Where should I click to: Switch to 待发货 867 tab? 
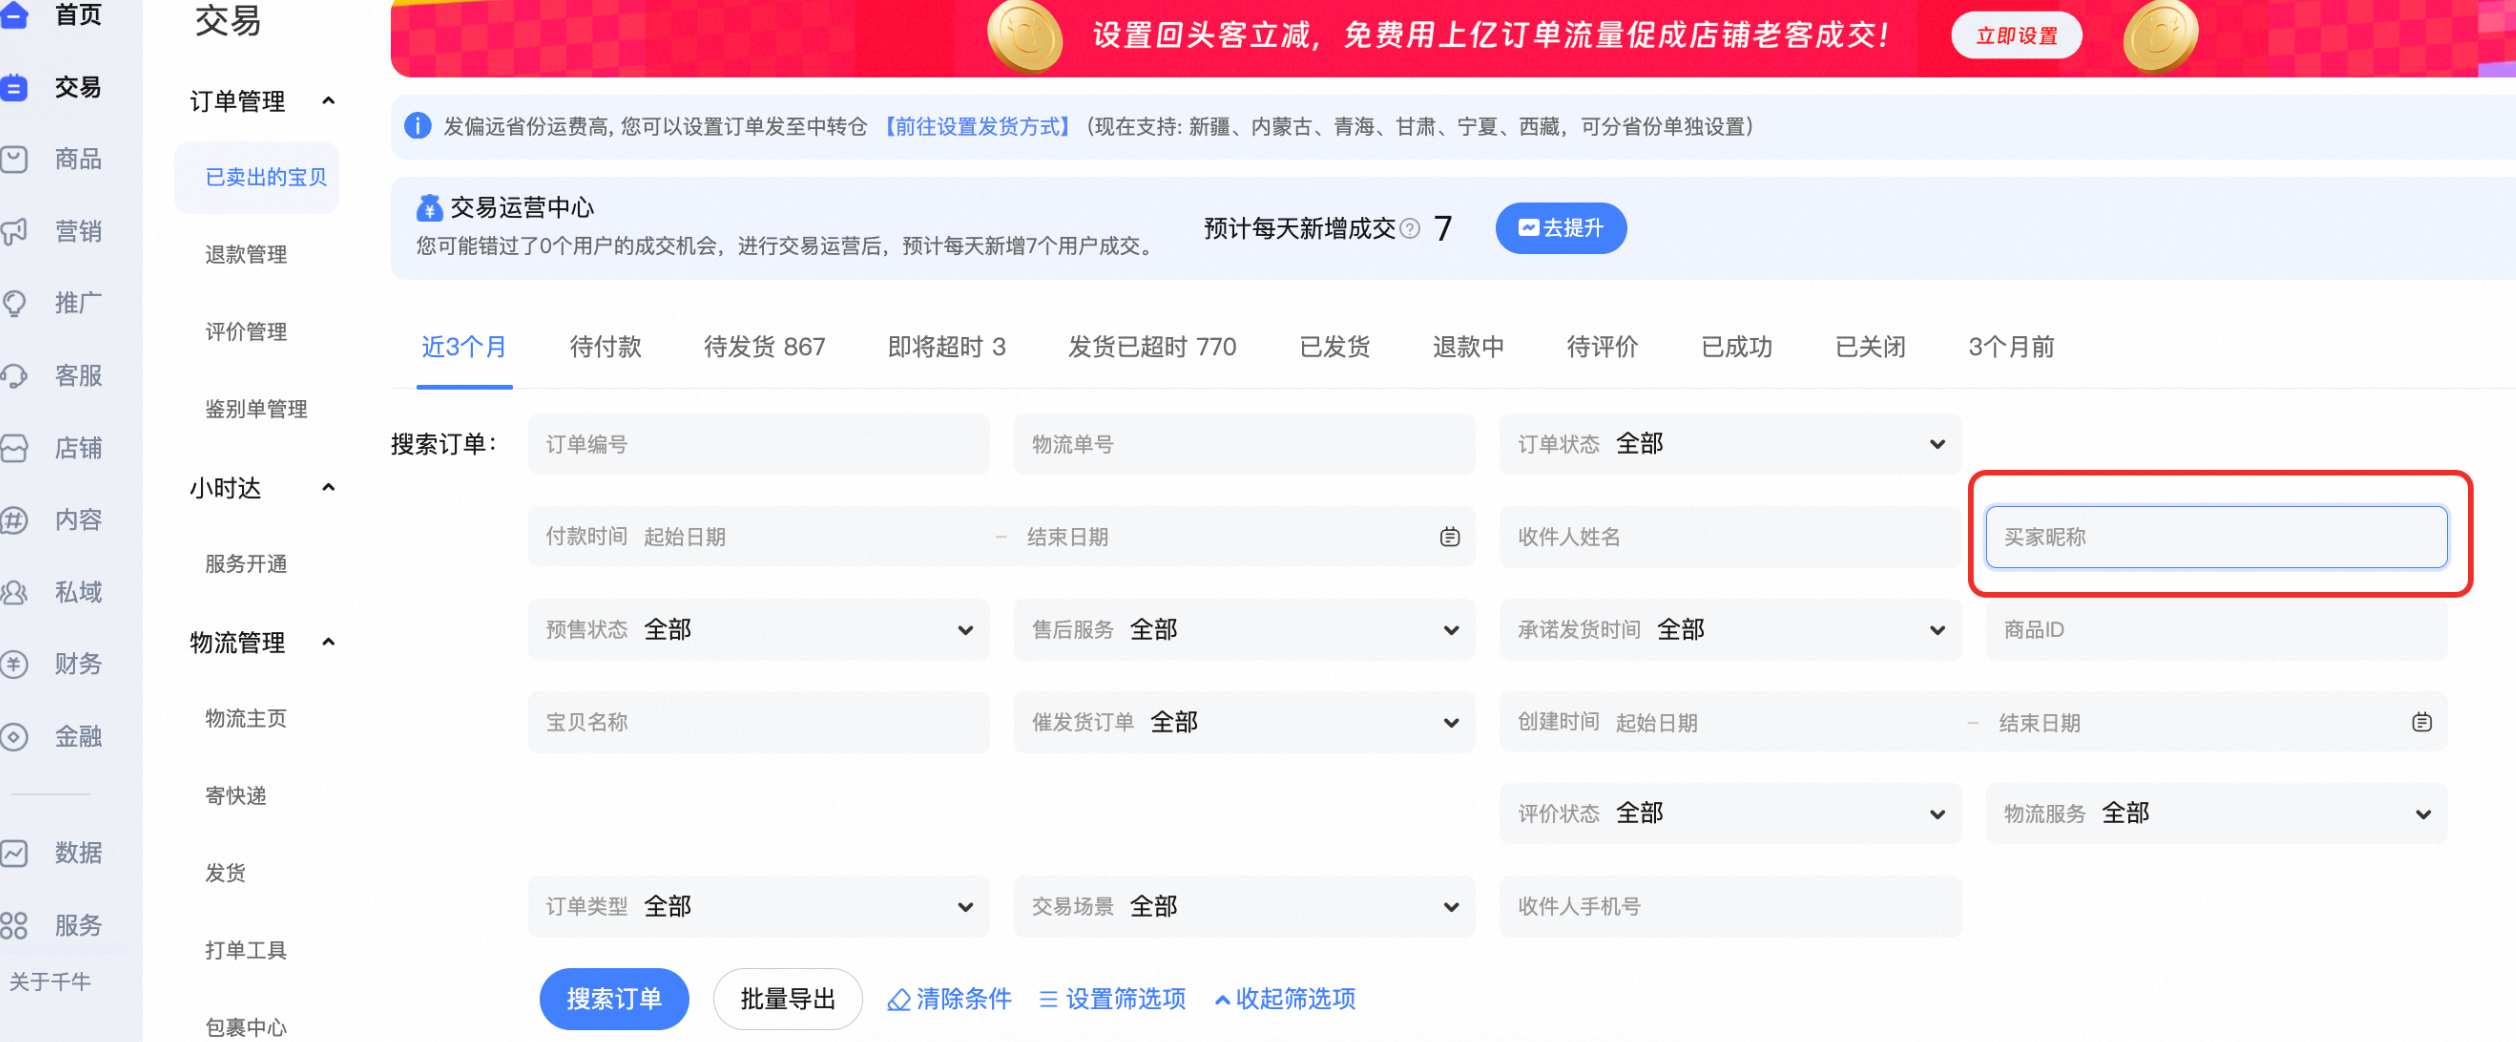(x=764, y=347)
